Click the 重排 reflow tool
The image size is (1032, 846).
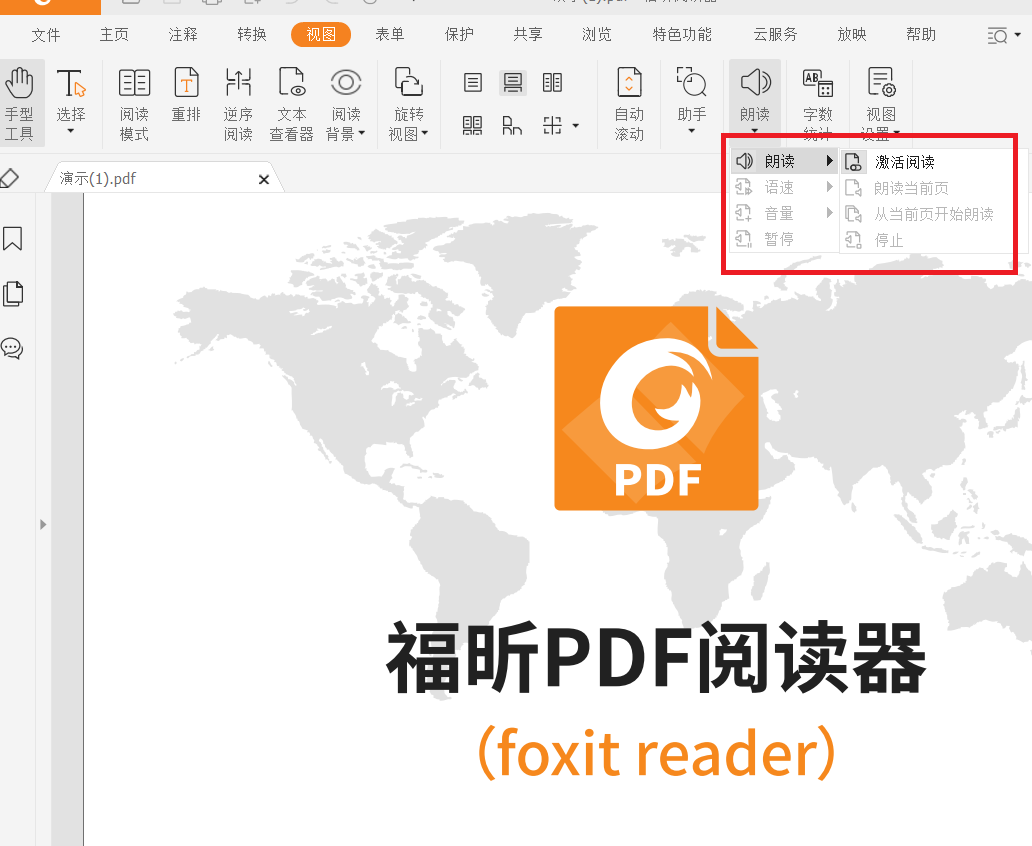pyautogui.click(x=186, y=100)
